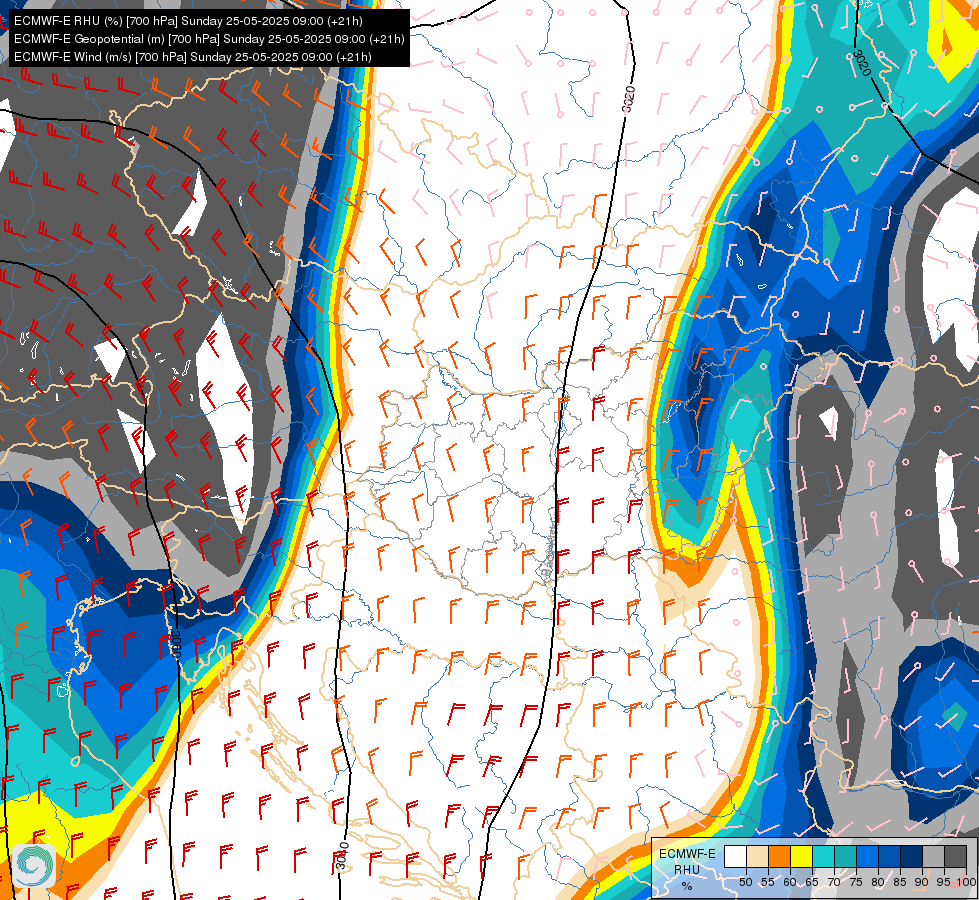
Task: Click the legend label '60'
Action: (790, 882)
